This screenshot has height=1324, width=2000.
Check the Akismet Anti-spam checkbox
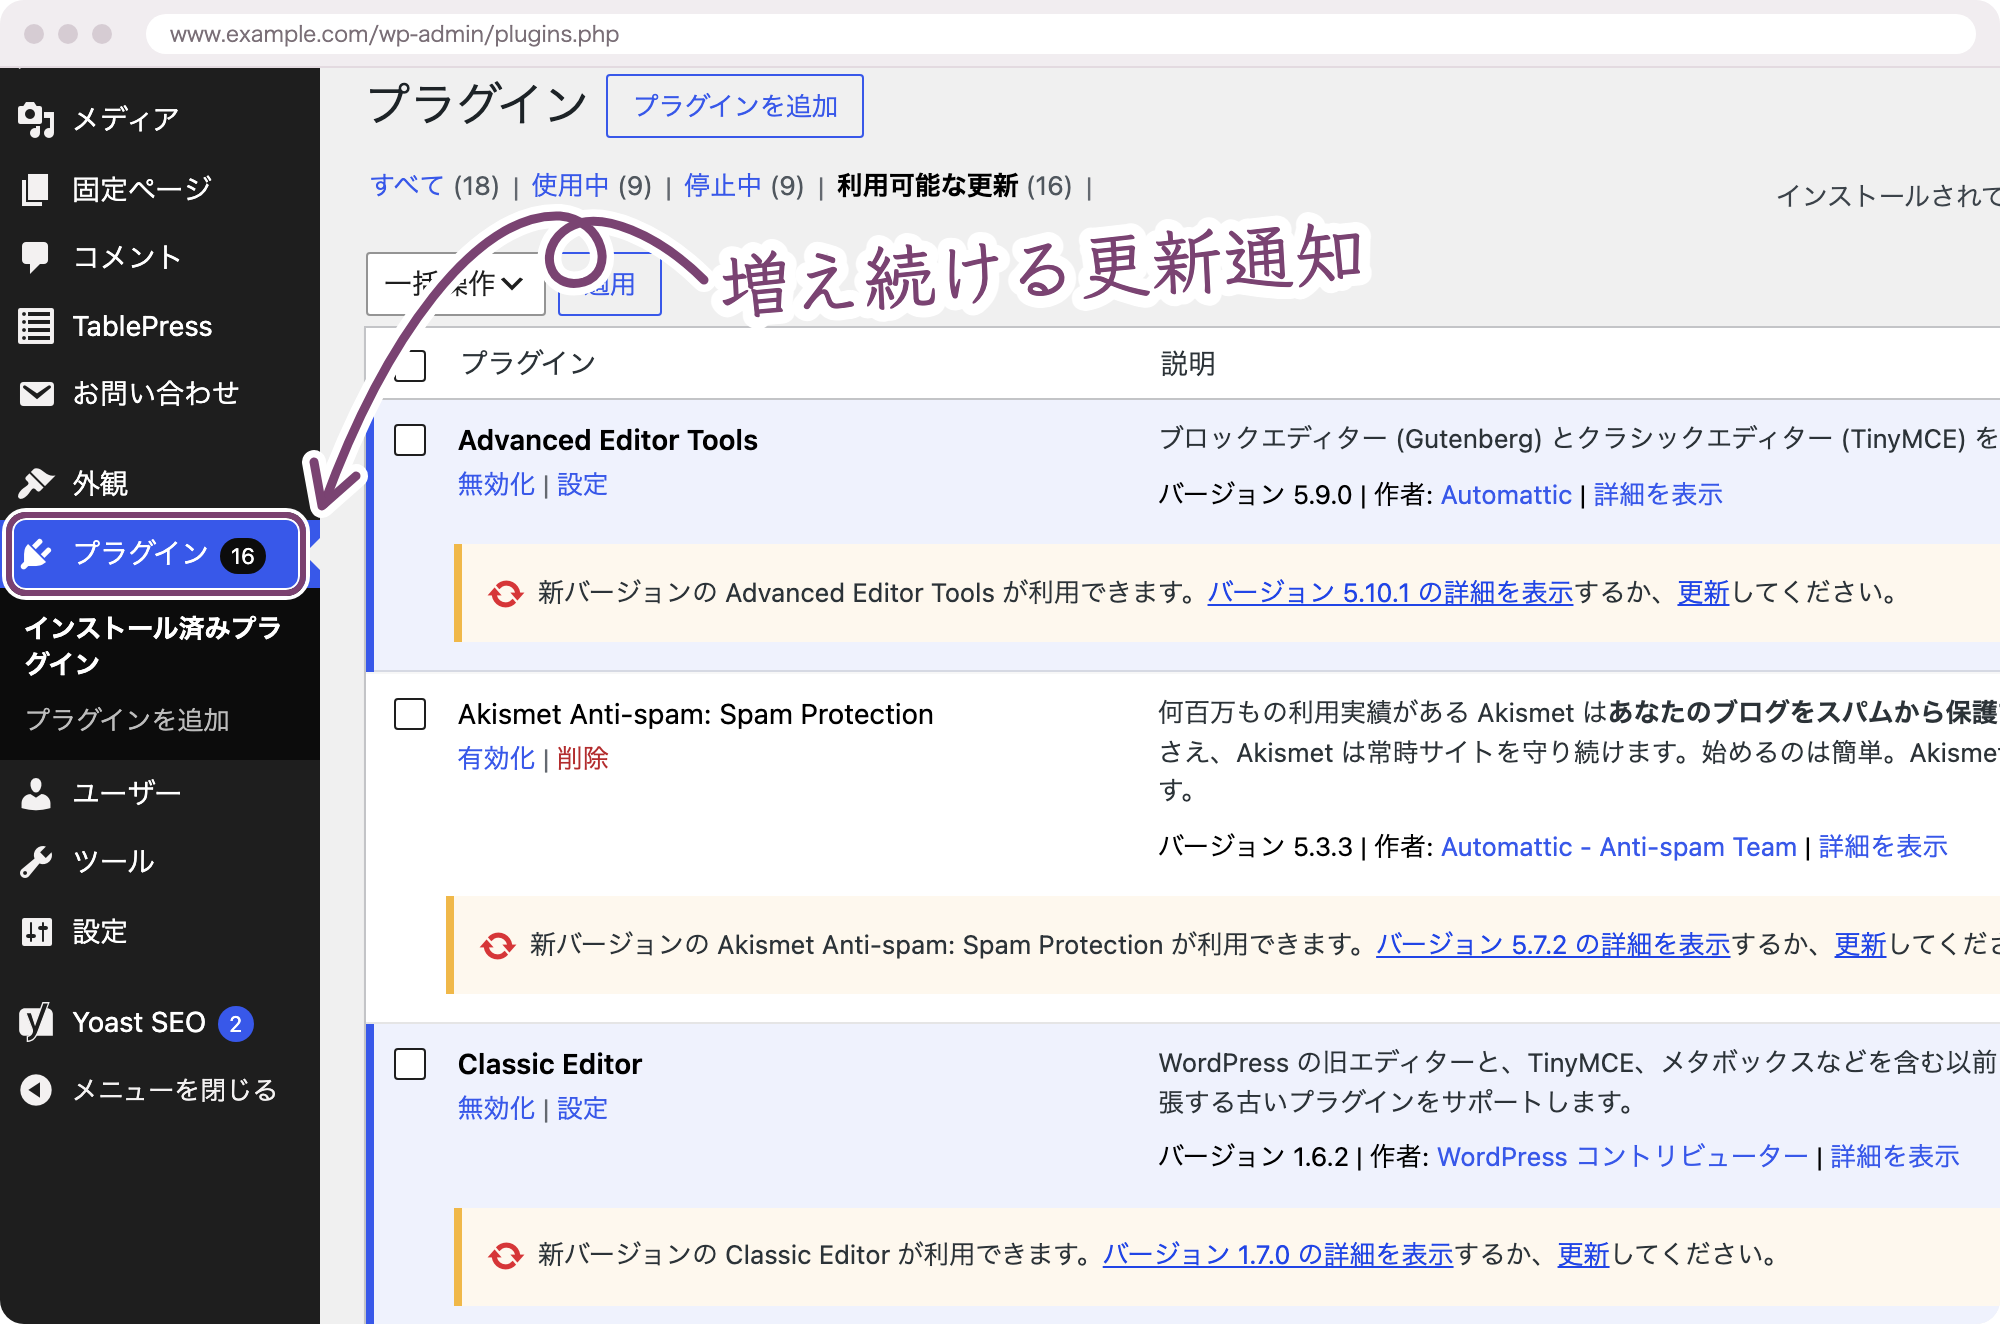pyautogui.click(x=410, y=714)
